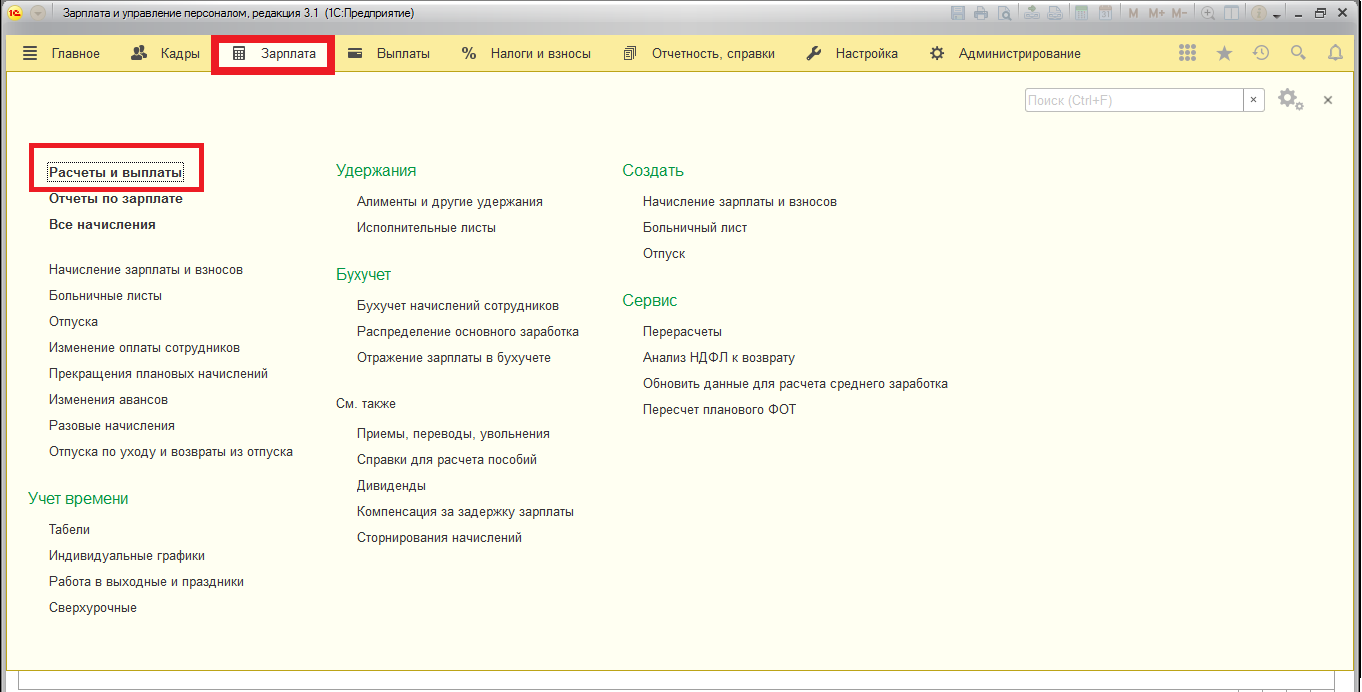Clear the search field with the x button
Viewport: 1362px width, 692px height.
point(1254,100)
